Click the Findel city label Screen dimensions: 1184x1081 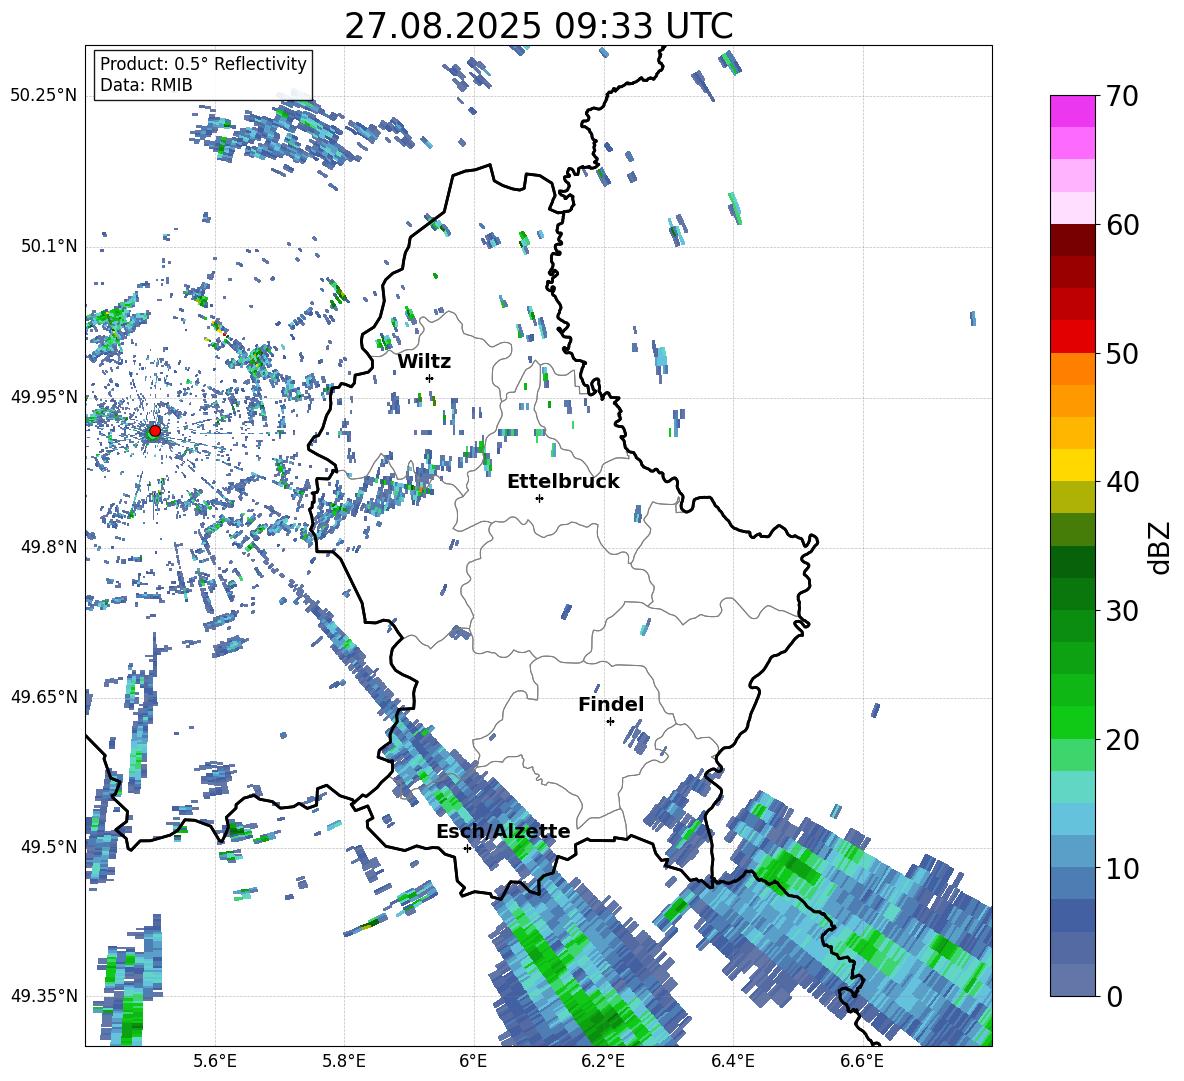pos(611,704)
